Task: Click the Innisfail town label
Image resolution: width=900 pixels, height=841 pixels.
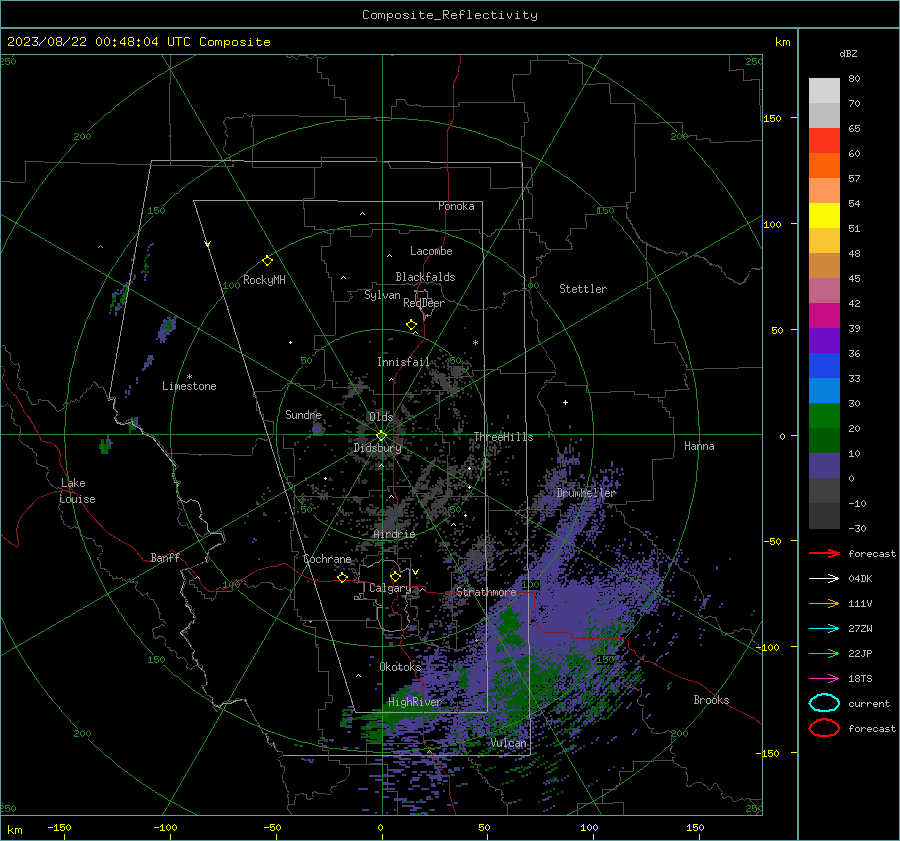Action: pyautogui.click(x=403, y=362)
